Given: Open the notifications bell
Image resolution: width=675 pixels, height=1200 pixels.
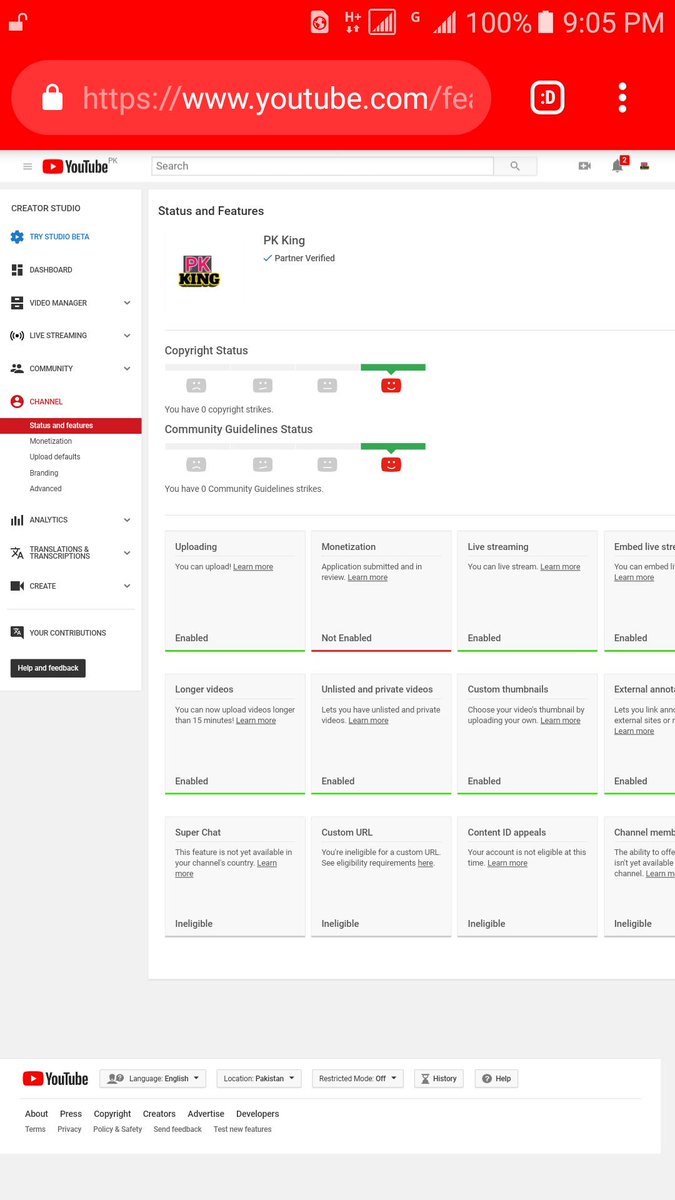Looking at the screenshot, I should click(618, 166).
